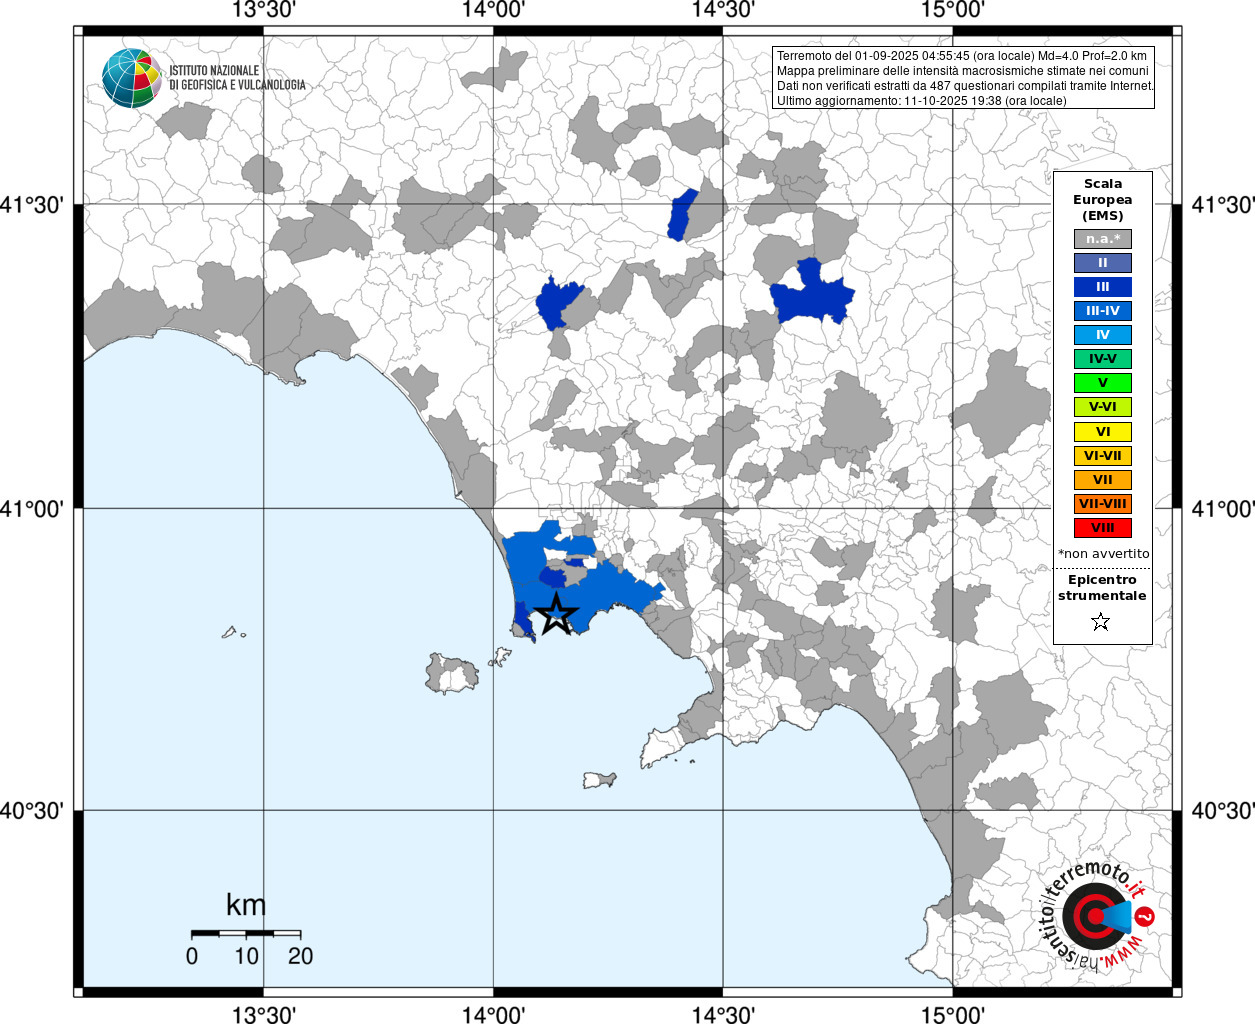Click the left 41°00' latitude label
This screenshot has width=1255, height=1024.
click(32, 508)
